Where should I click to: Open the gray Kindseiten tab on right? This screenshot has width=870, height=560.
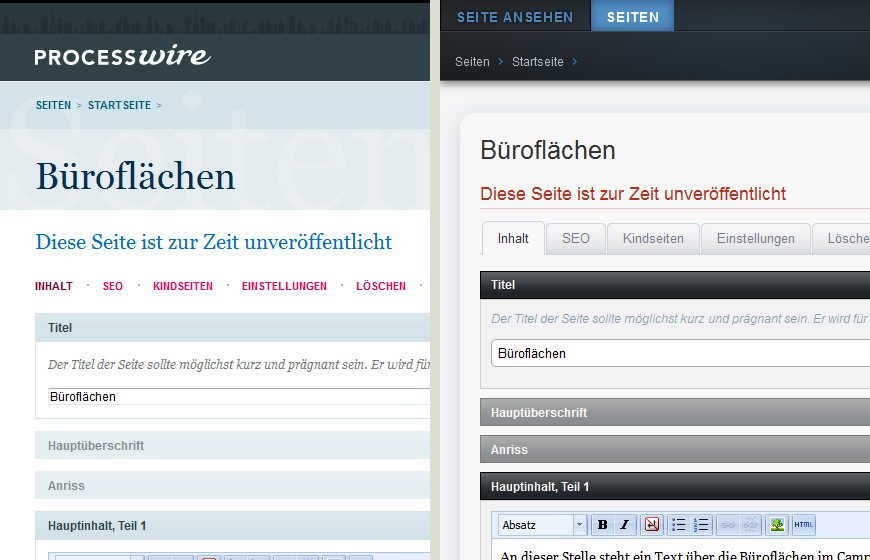click(x=653, y=239)
